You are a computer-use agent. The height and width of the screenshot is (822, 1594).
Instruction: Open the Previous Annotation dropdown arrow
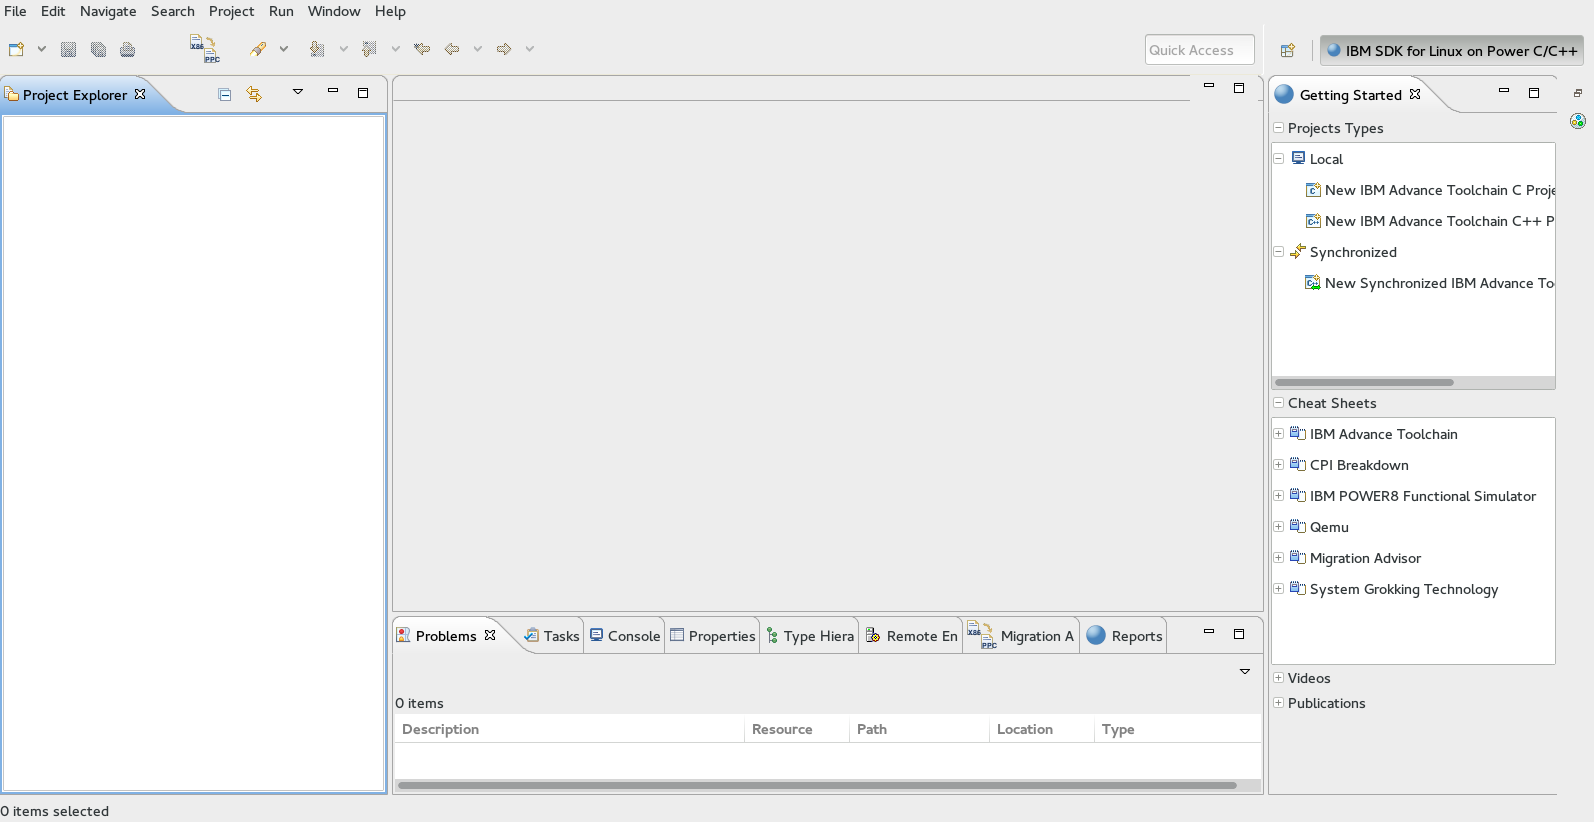pyautogui.click(x=395, y=49)
